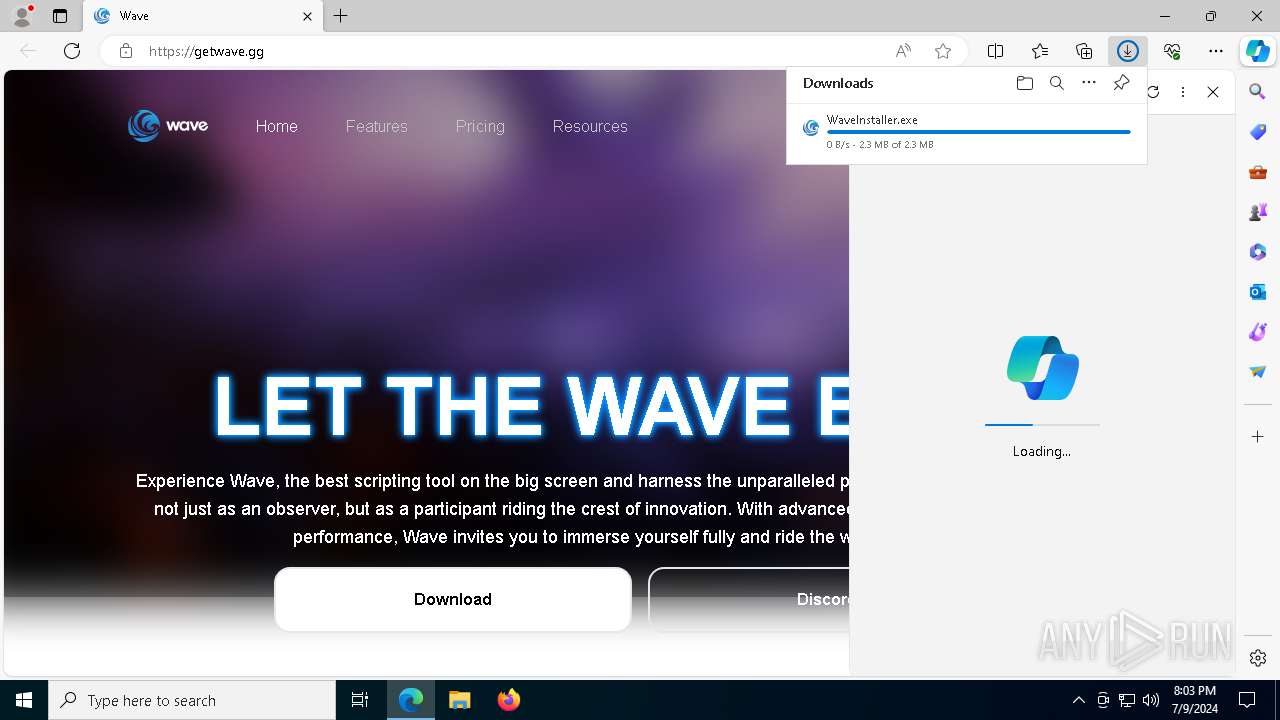The image size is (1280, 720).
Task: Open downloads folder from Downloads panel
Action: tap(1024, 83)
